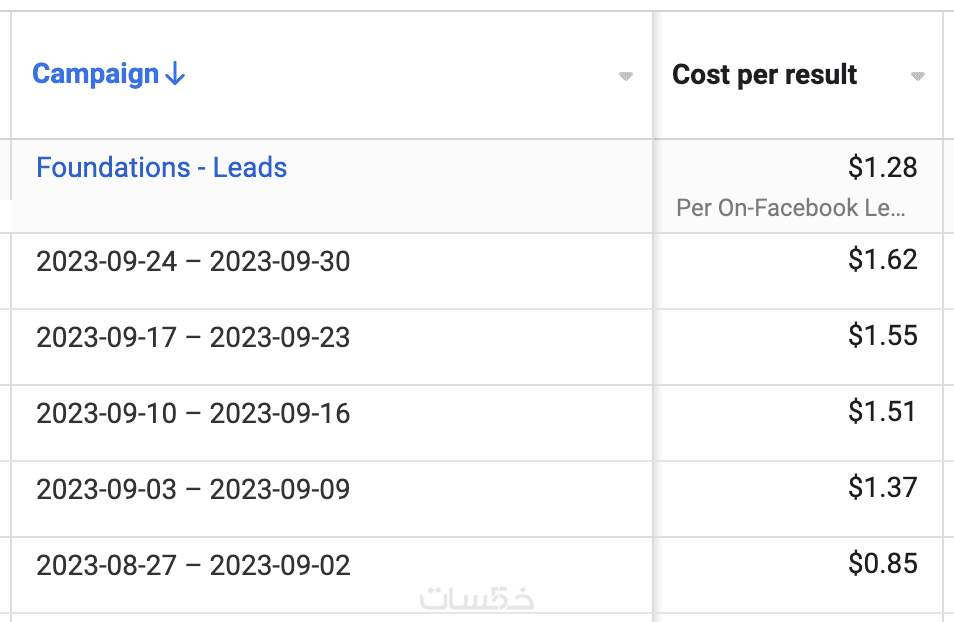Click the Campaign column header label
The width and height of the screenshot is (954, 622).
coord(96,75)
